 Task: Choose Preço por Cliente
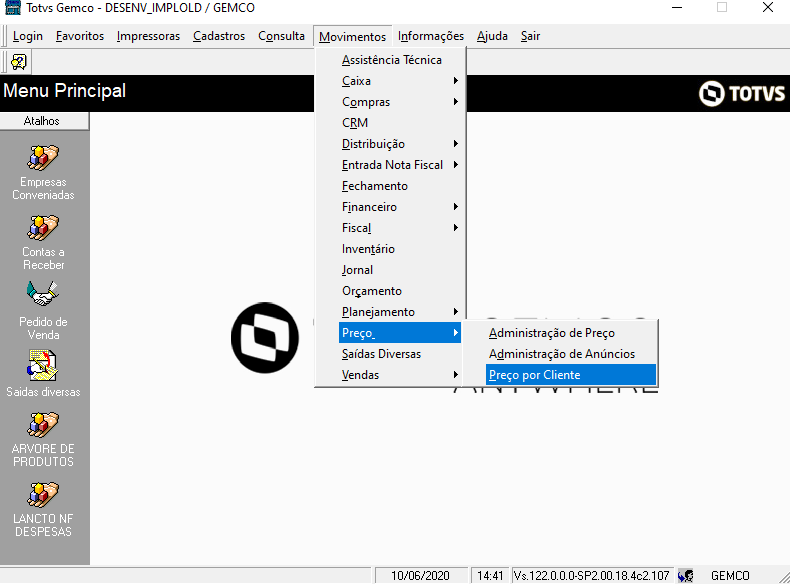pos(571,375)
